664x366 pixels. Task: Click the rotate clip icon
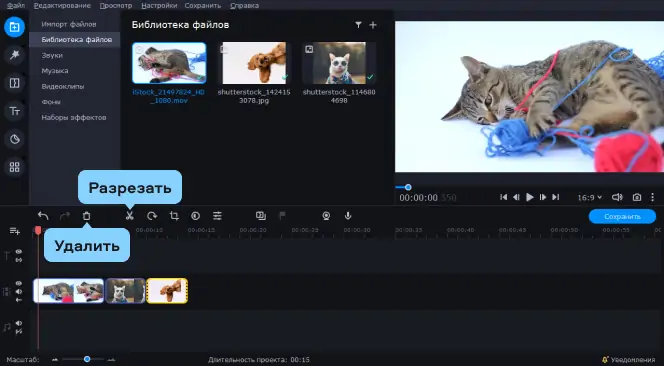tap(152, 216)
